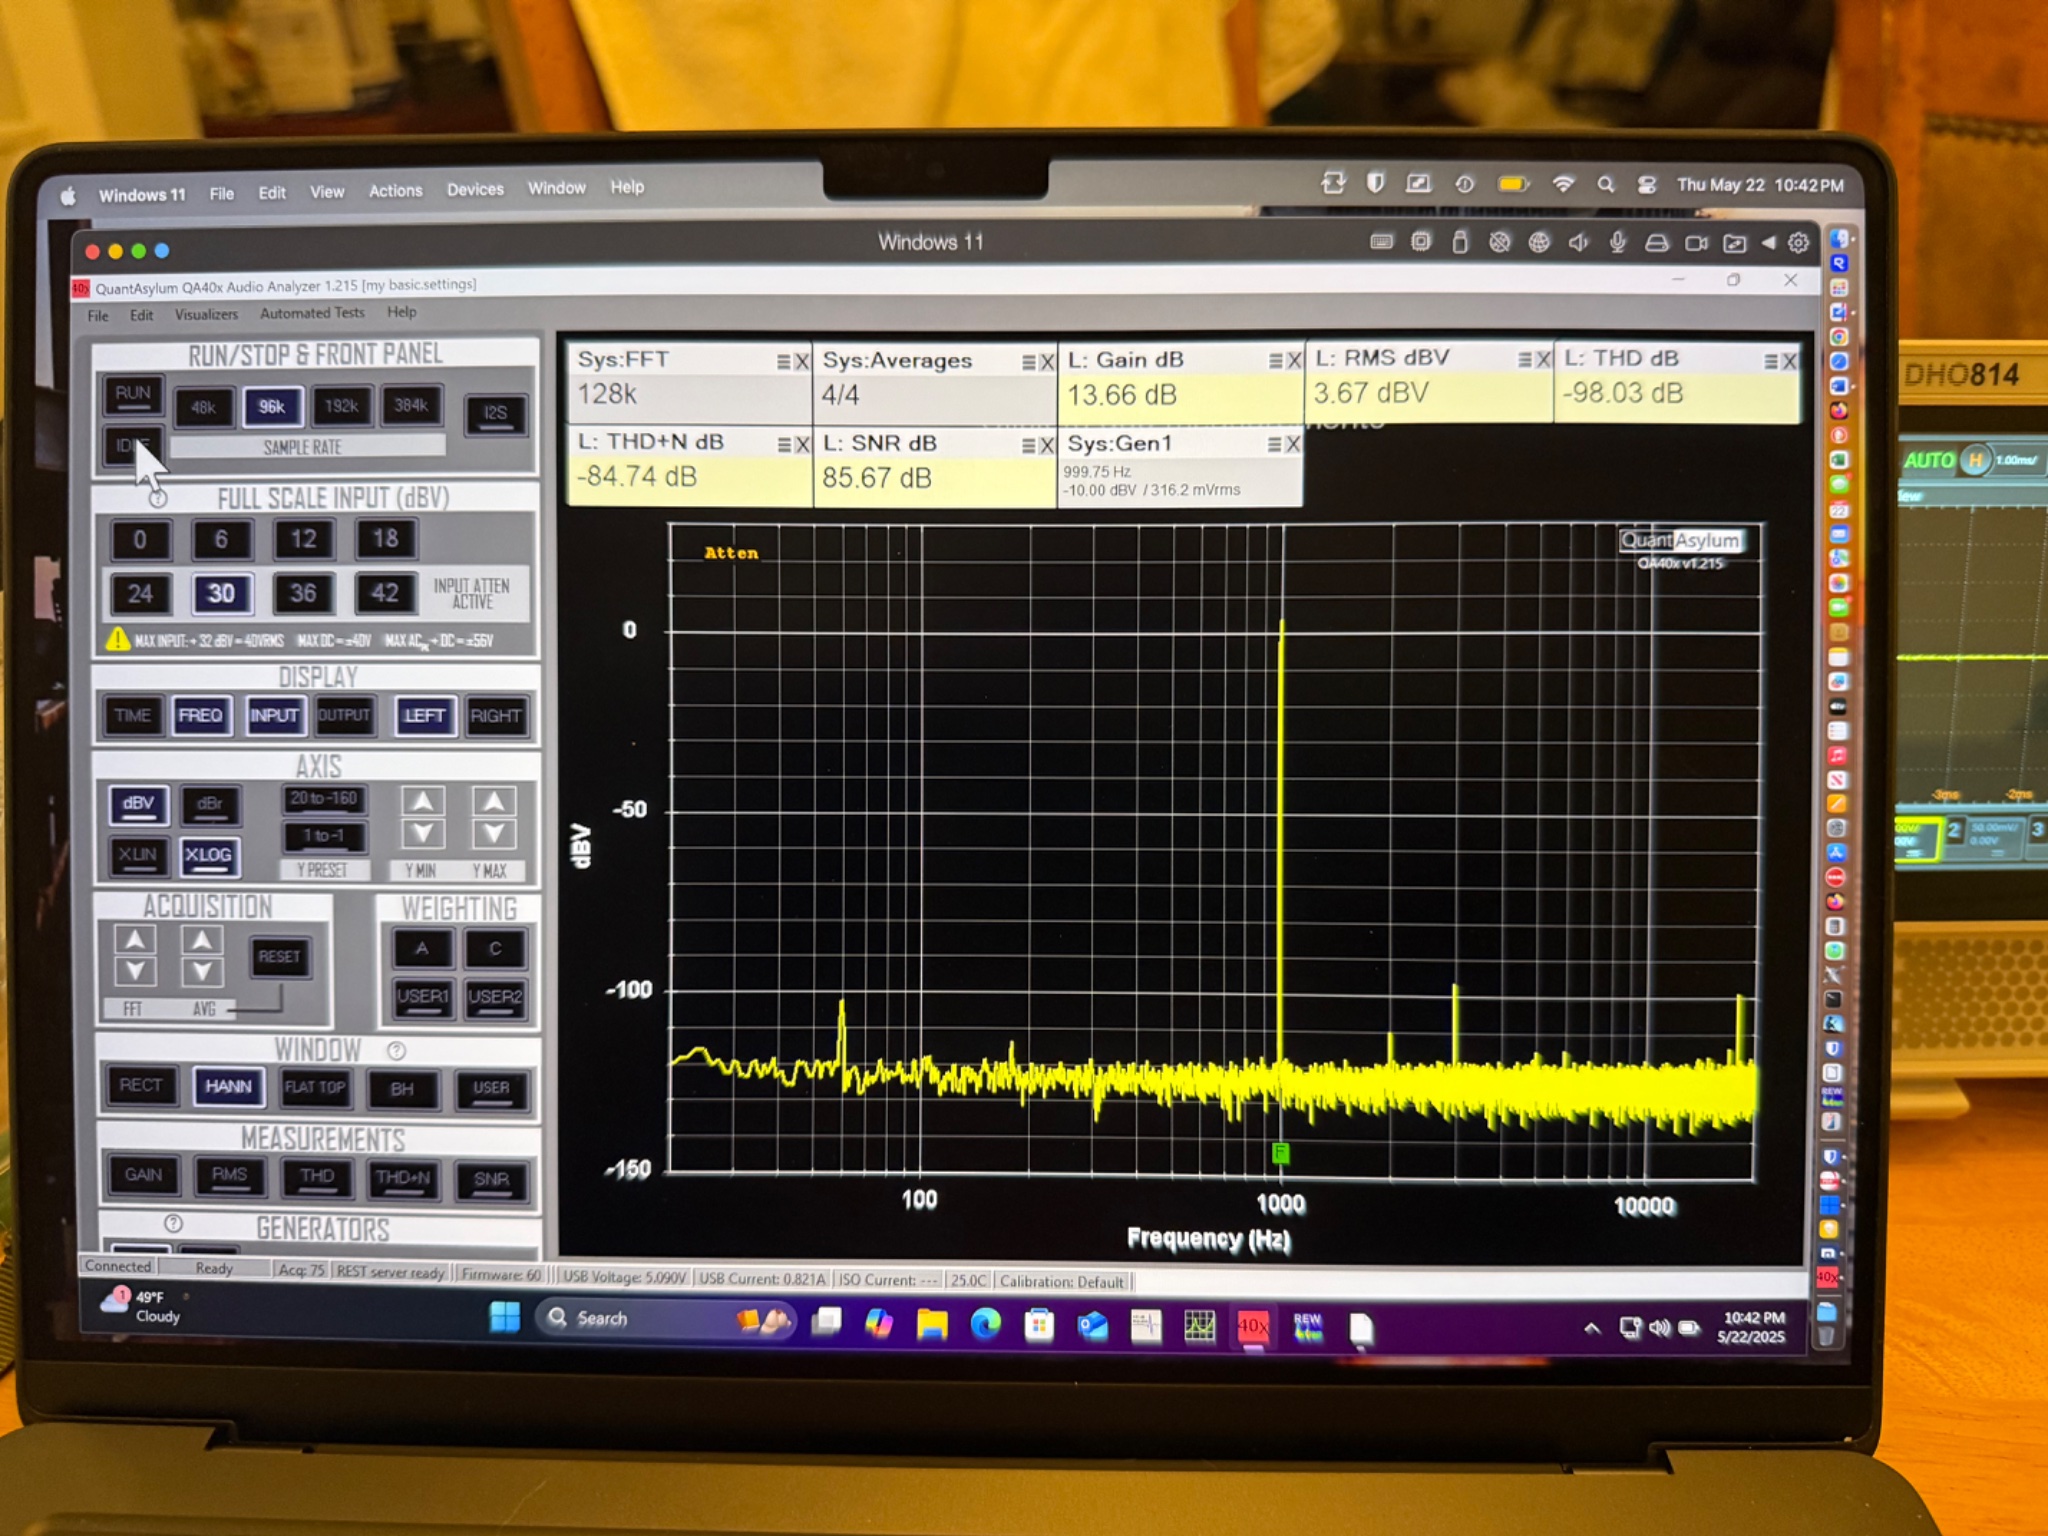Screen dimensions: 2048x1536
Task: Toggle the RIGHT channel display
Action: point(496,716)
